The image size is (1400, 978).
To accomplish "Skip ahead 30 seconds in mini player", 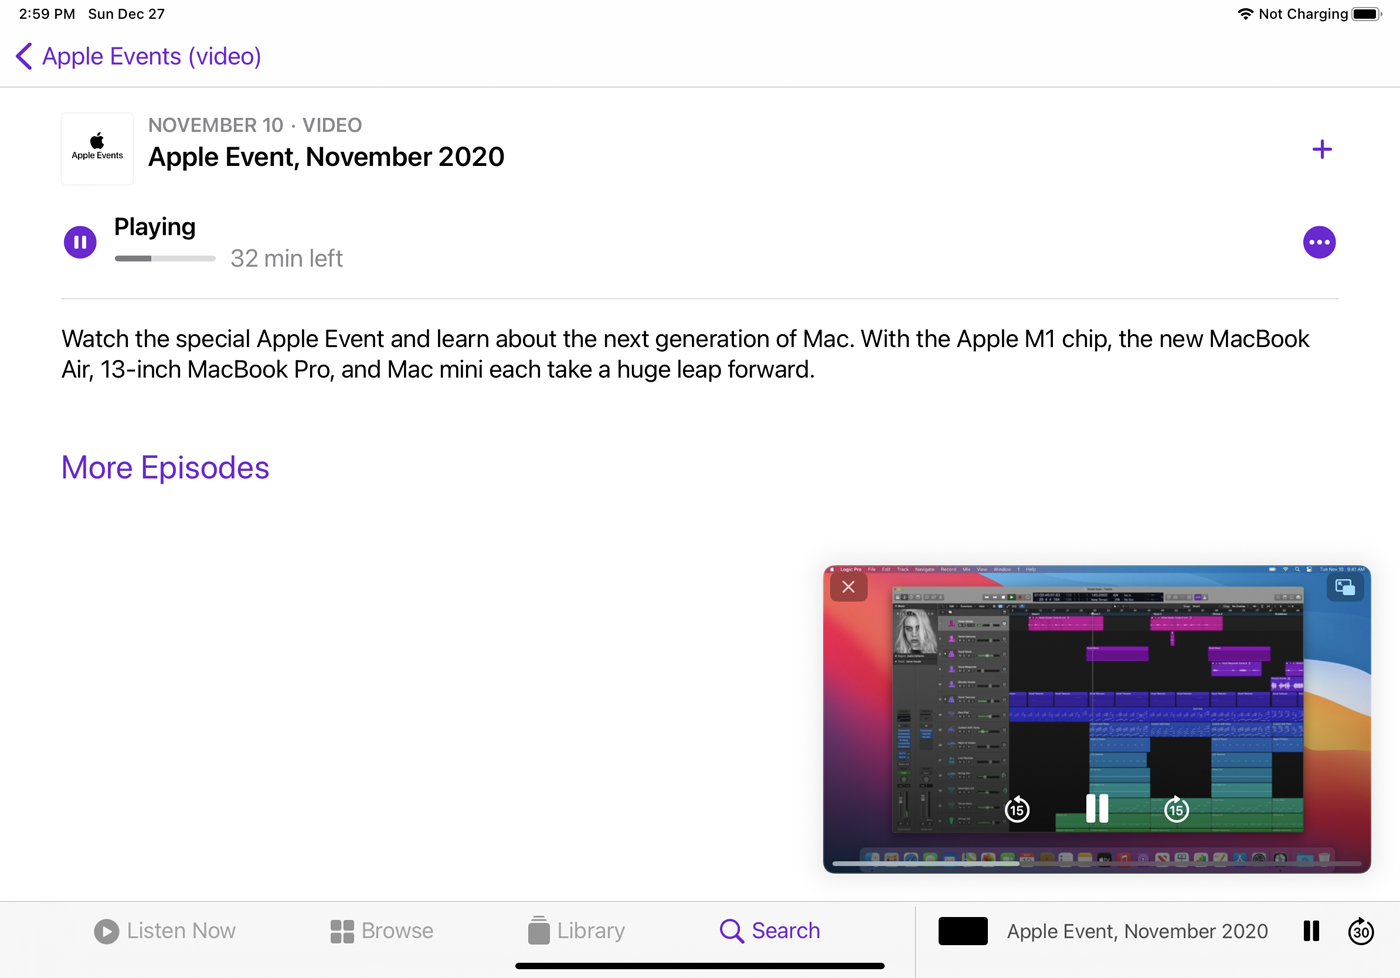I will click(1361, 931).
